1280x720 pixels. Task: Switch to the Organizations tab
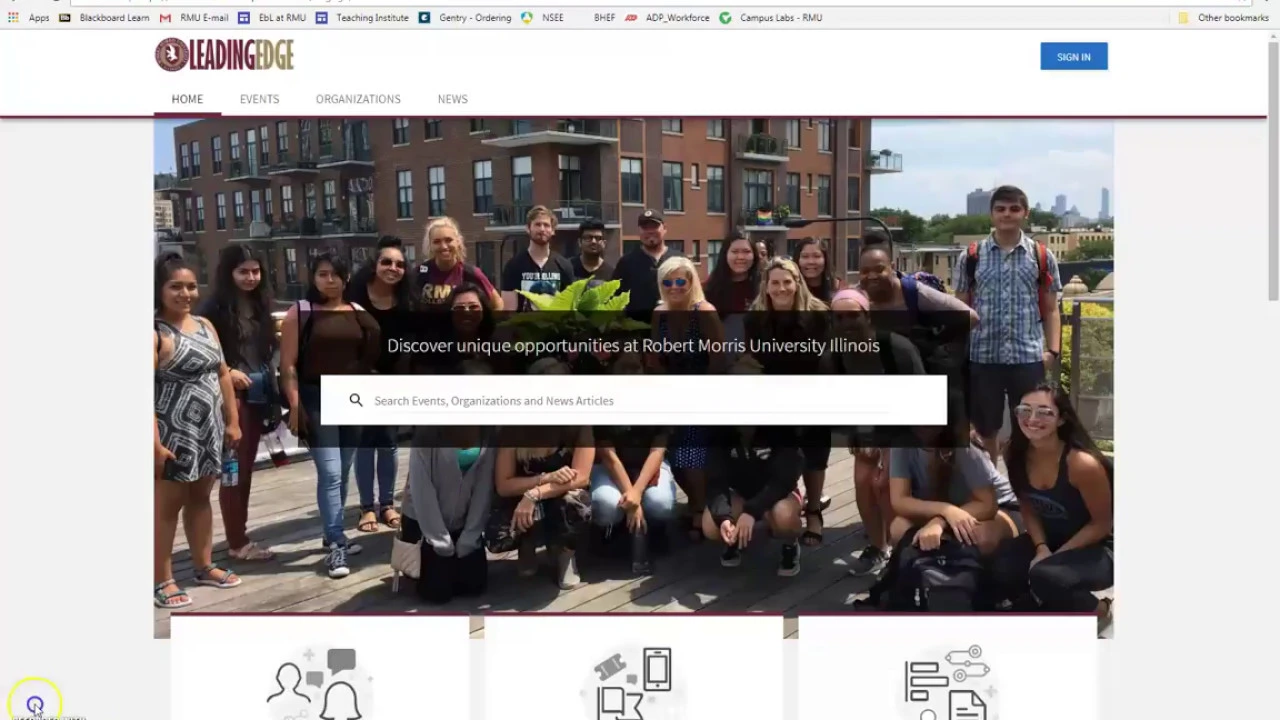(x=358, y=99)
